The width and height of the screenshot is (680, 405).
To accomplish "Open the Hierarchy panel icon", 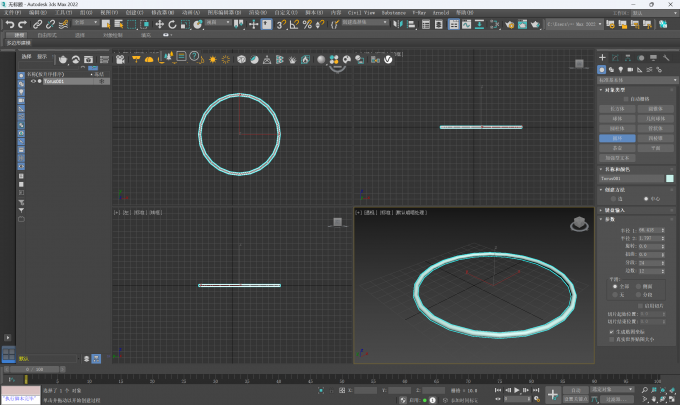I will click(627, 58).
